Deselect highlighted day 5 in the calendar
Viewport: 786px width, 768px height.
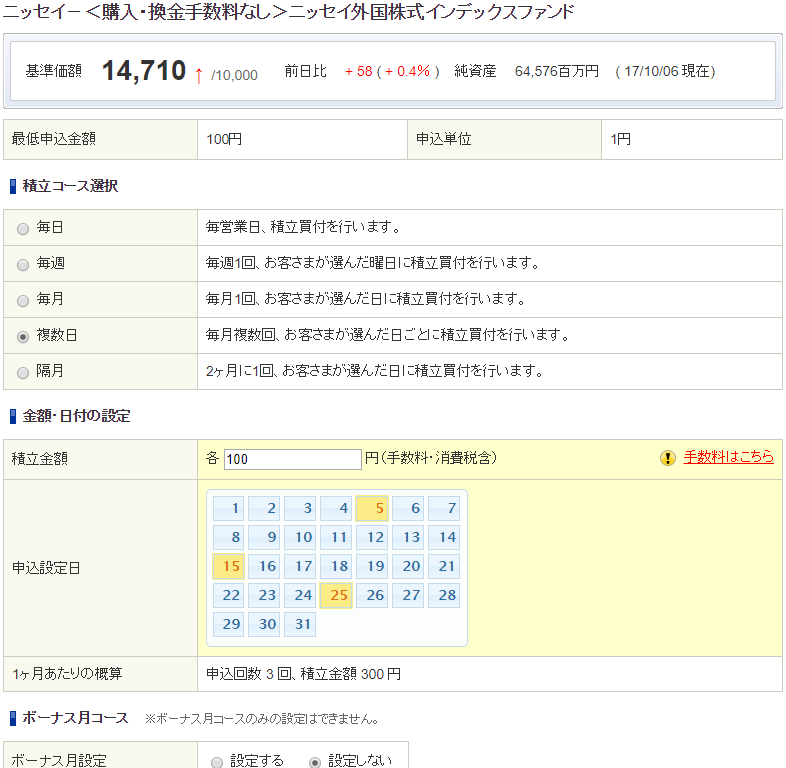pyautogui.click(x=372, y=508)
